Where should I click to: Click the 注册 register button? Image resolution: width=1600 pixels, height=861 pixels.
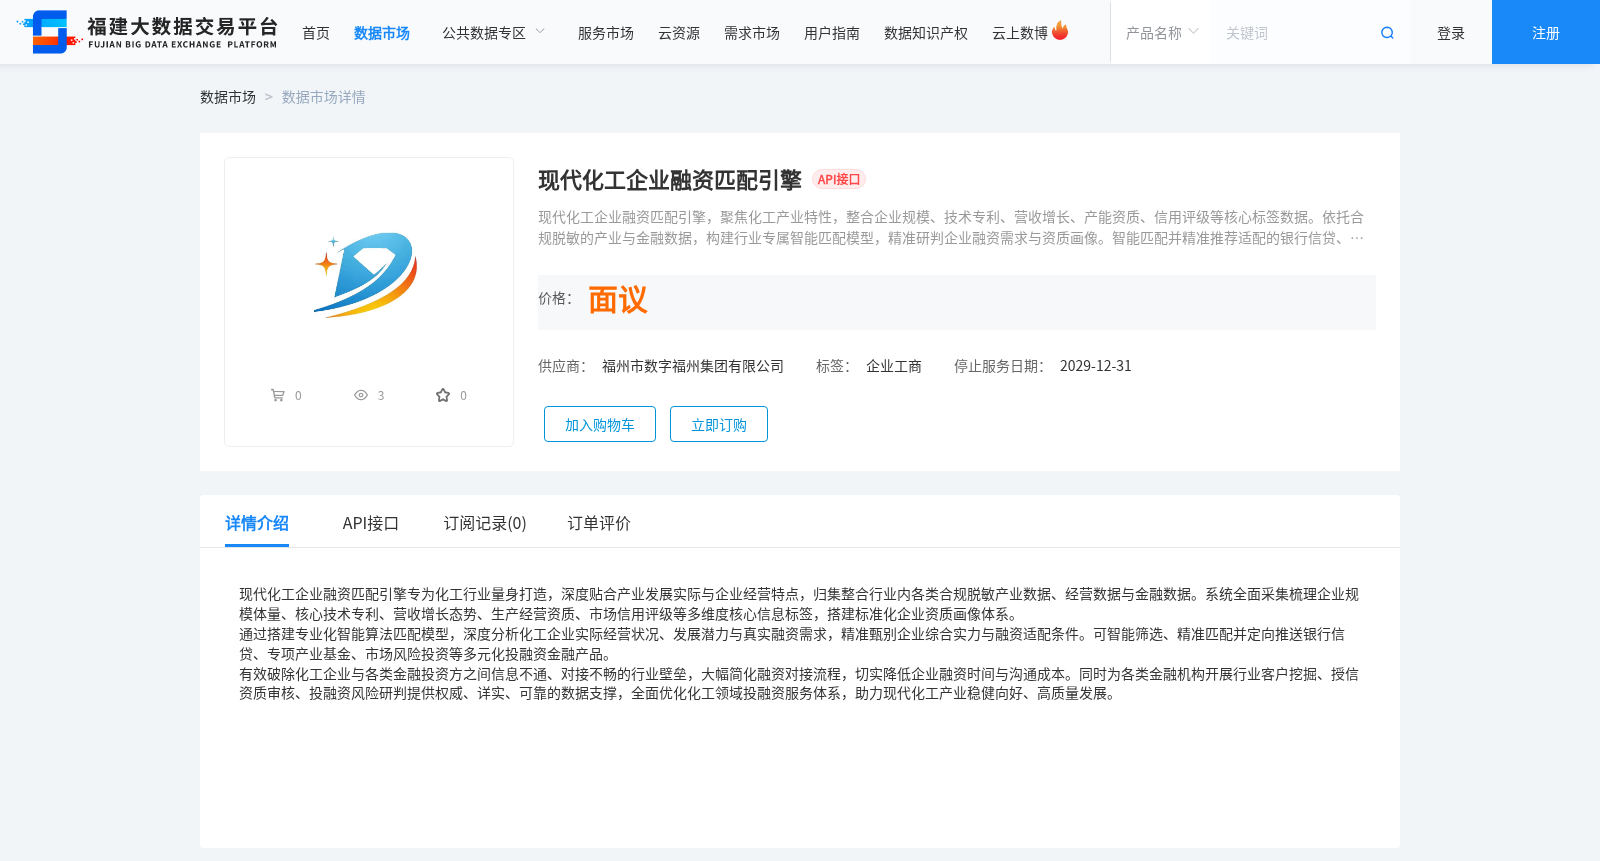pos(1546,32)
